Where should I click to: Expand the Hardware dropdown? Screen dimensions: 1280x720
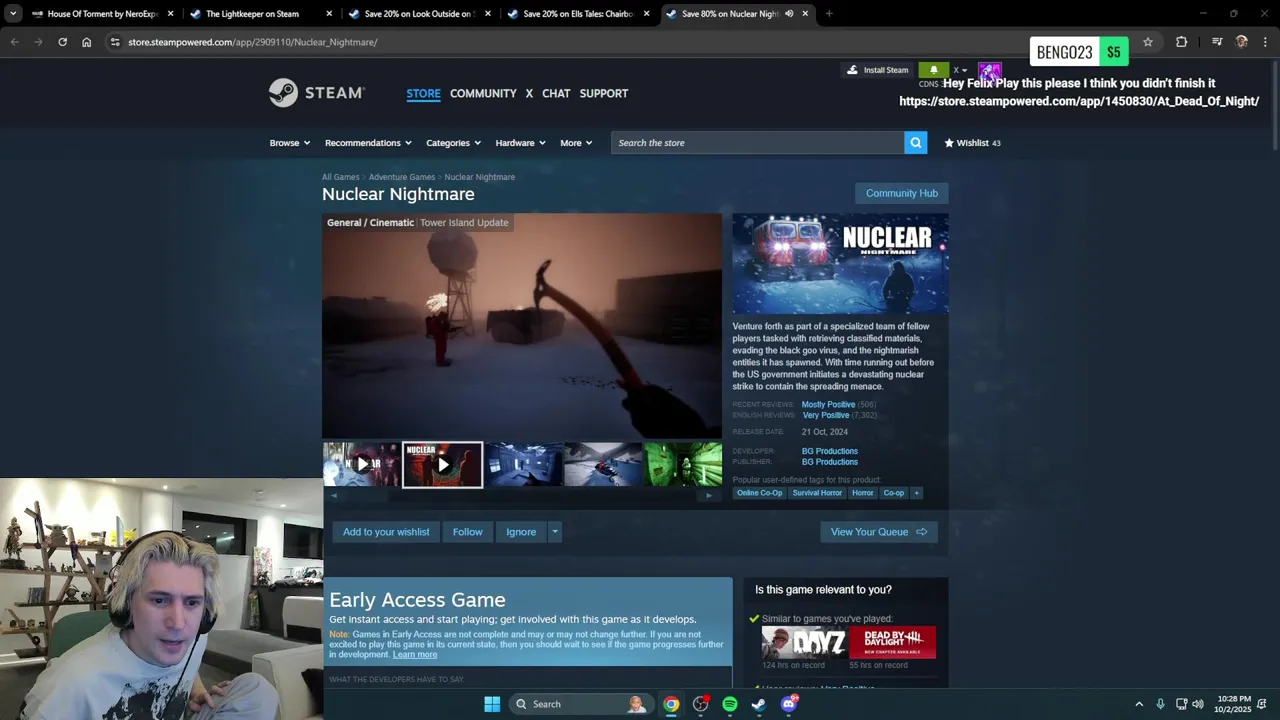[x=520, y=143]
